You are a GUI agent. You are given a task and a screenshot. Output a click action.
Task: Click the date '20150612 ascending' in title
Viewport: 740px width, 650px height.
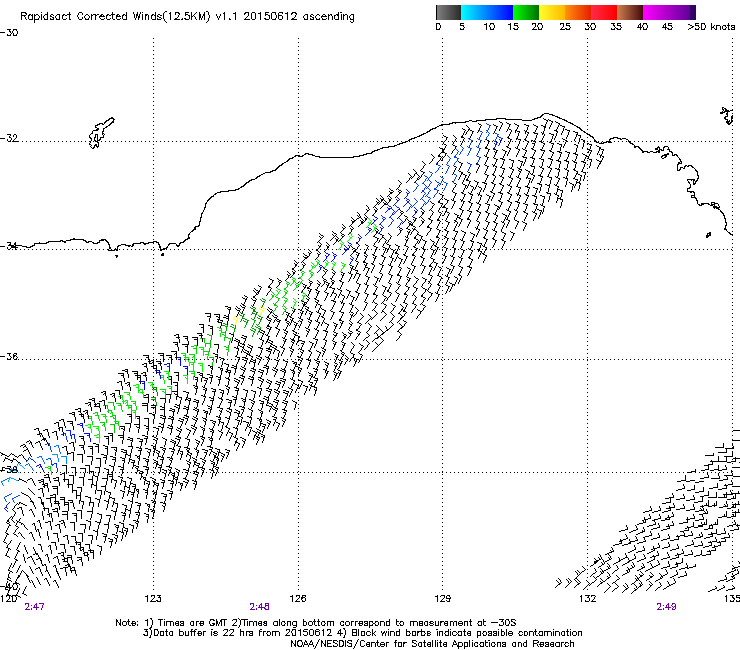pos(299,17)
